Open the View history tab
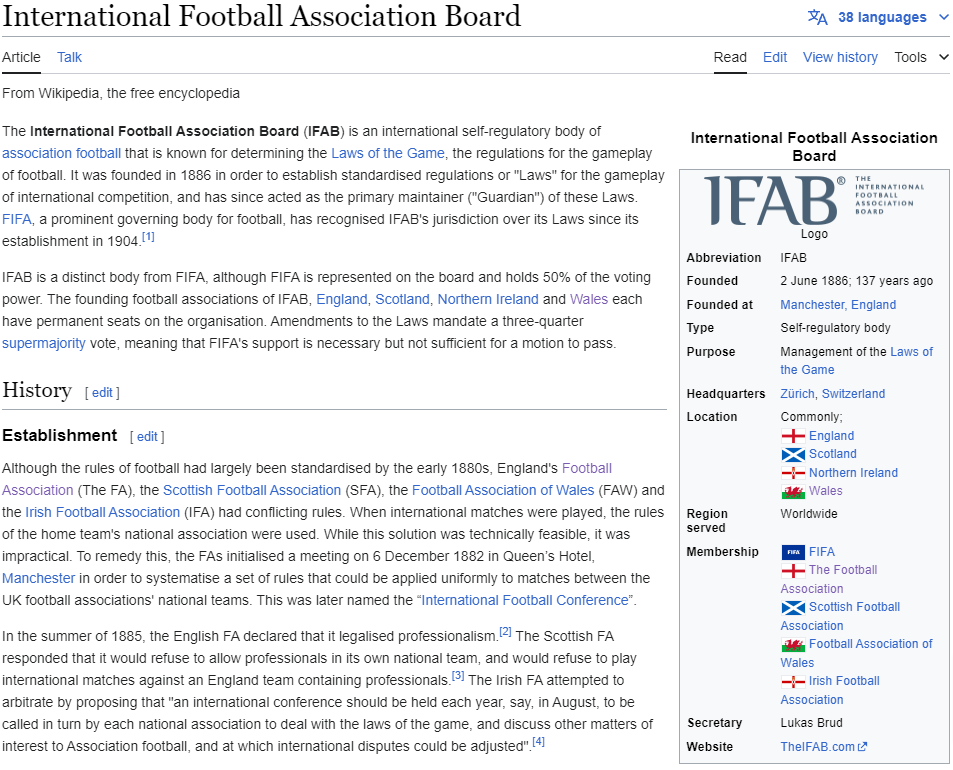 [x=840, y=57]
